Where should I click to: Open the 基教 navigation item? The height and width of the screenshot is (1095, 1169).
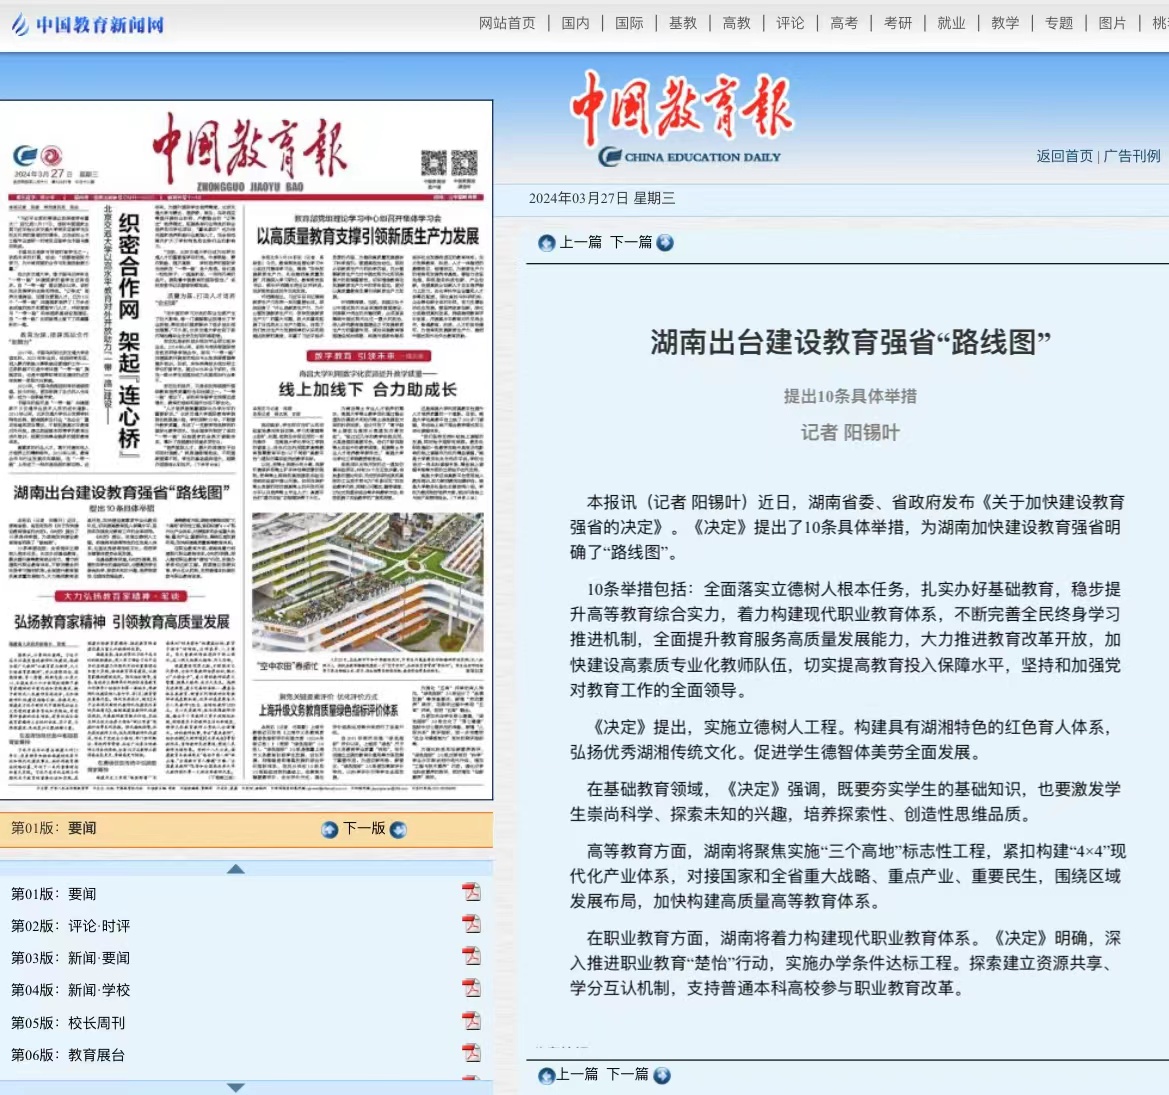[x=682, y=23]
